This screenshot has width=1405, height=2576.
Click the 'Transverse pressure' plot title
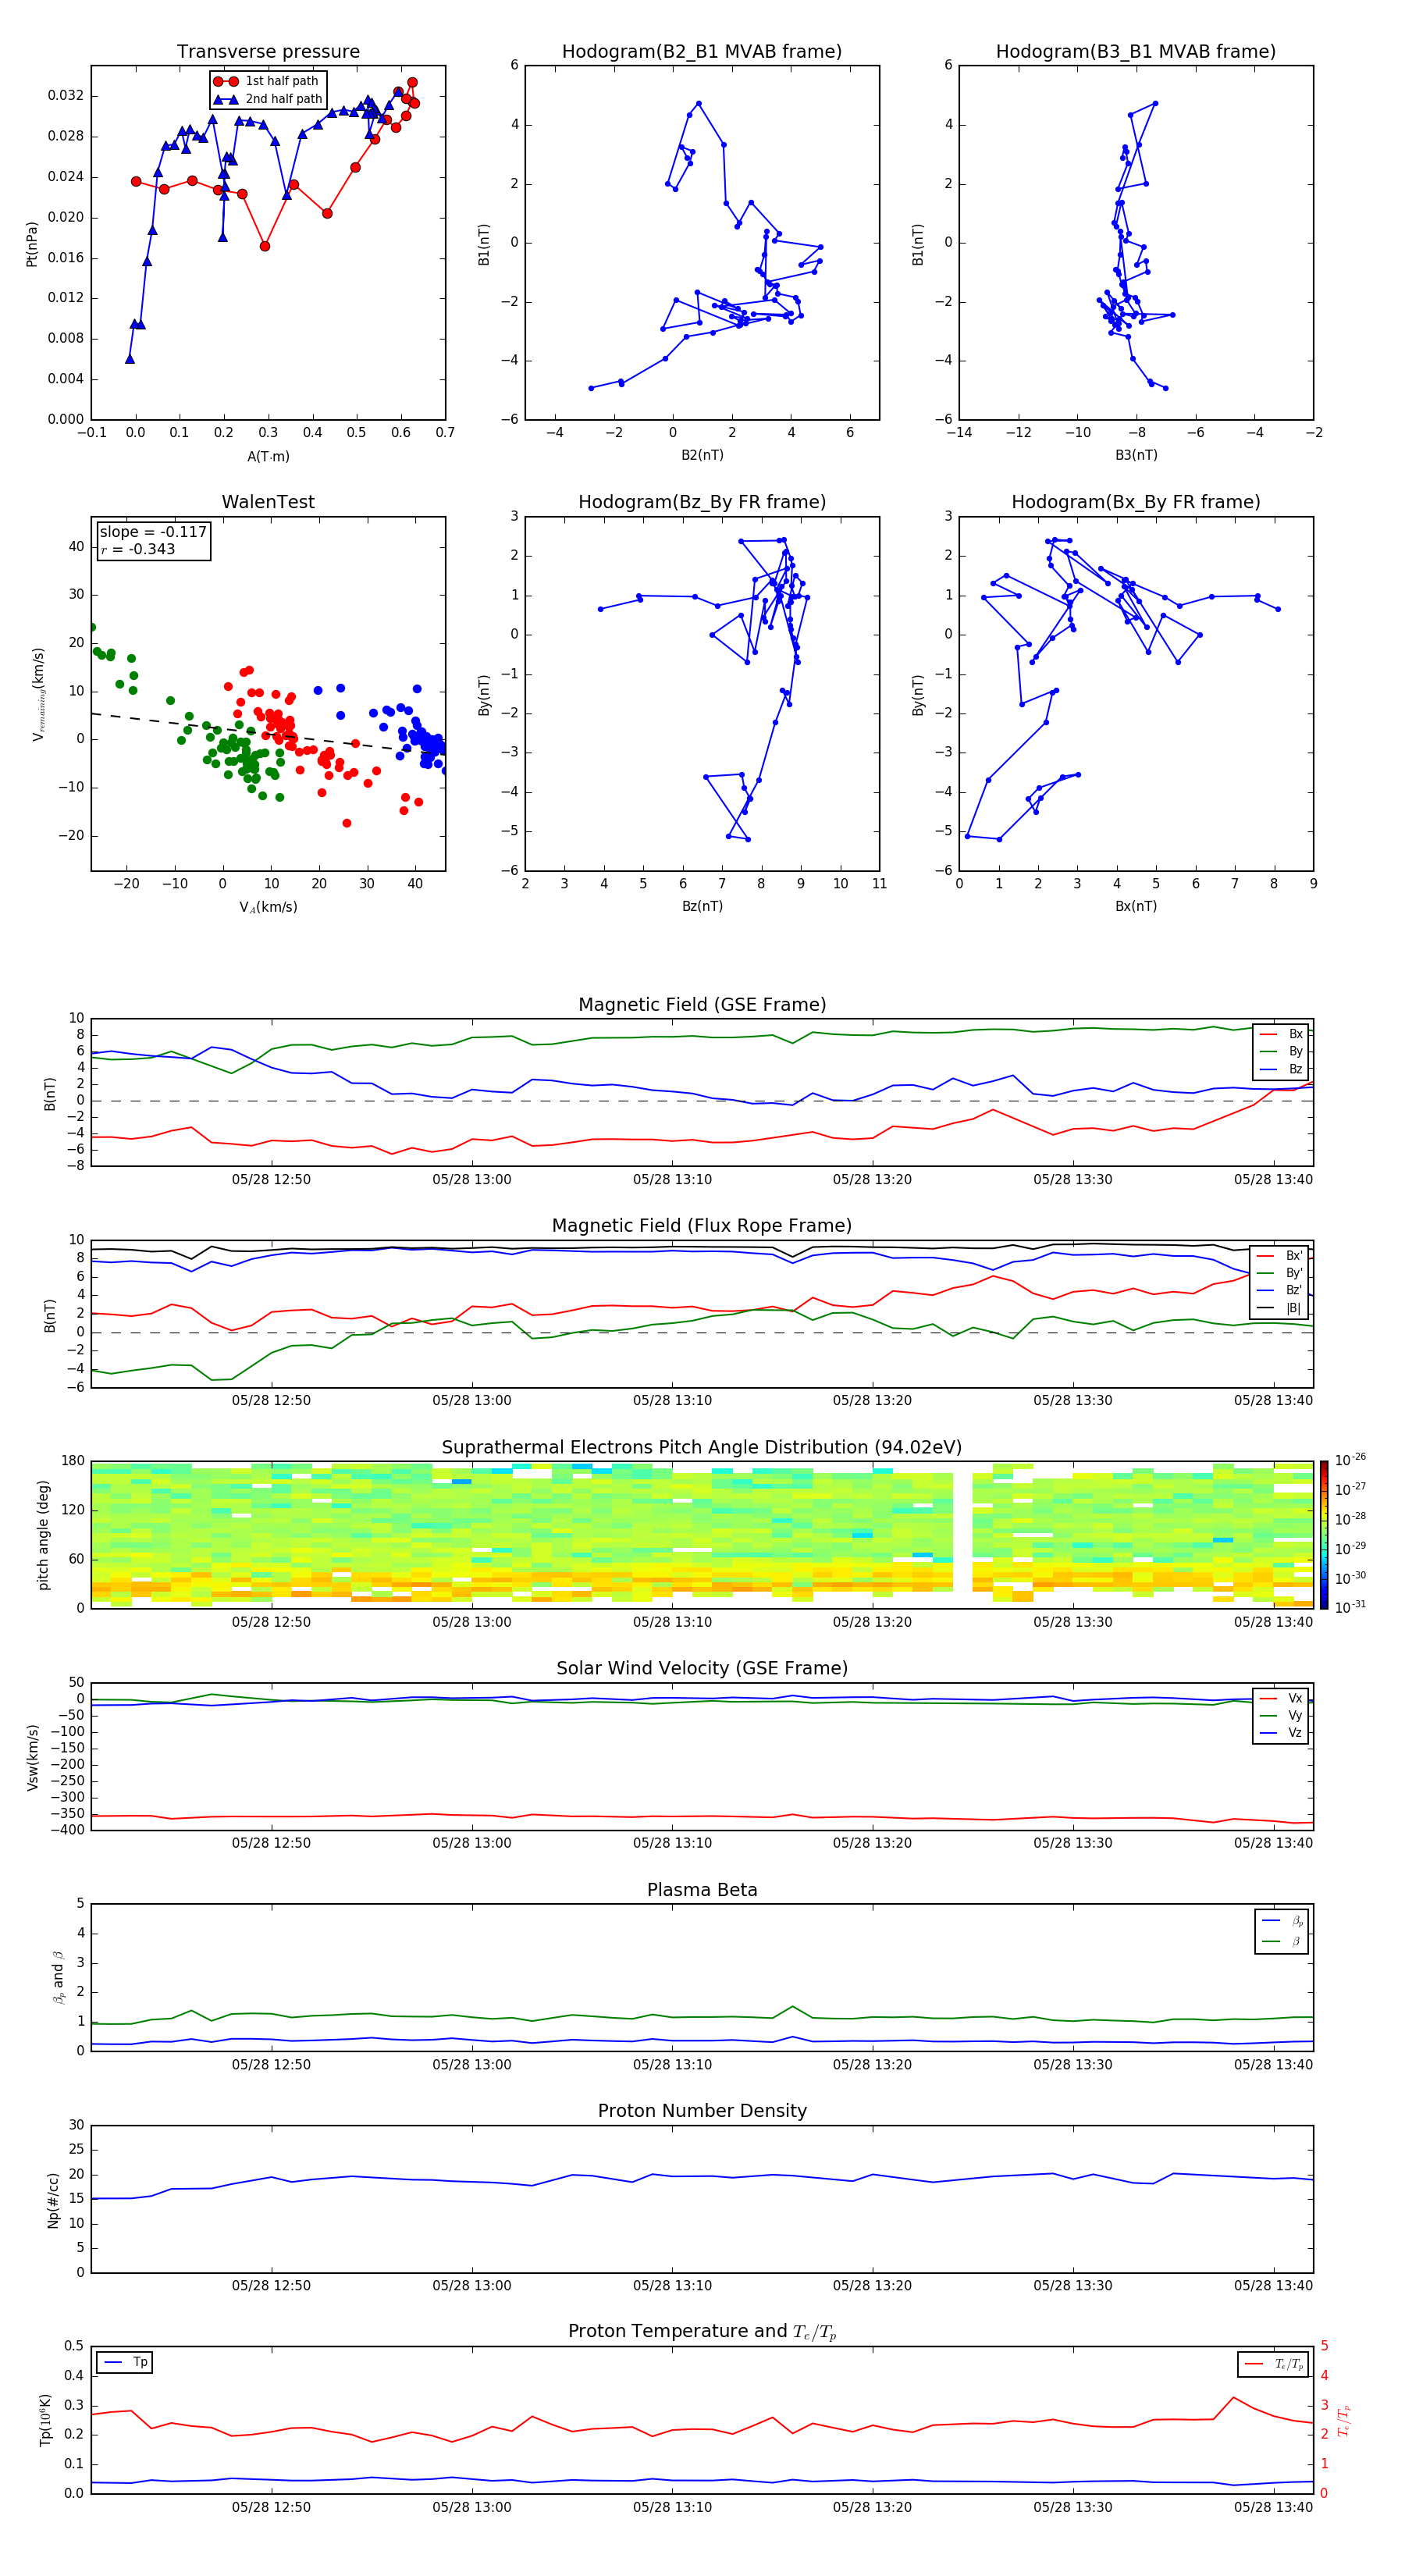click(x=268, y=52)
